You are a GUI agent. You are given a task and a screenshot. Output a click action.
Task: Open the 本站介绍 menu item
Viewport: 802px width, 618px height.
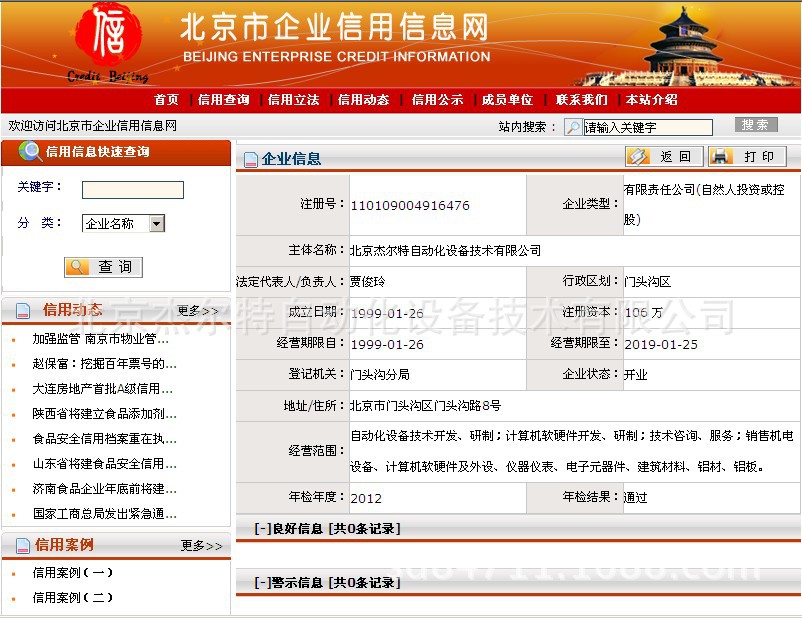coord(652,100)
